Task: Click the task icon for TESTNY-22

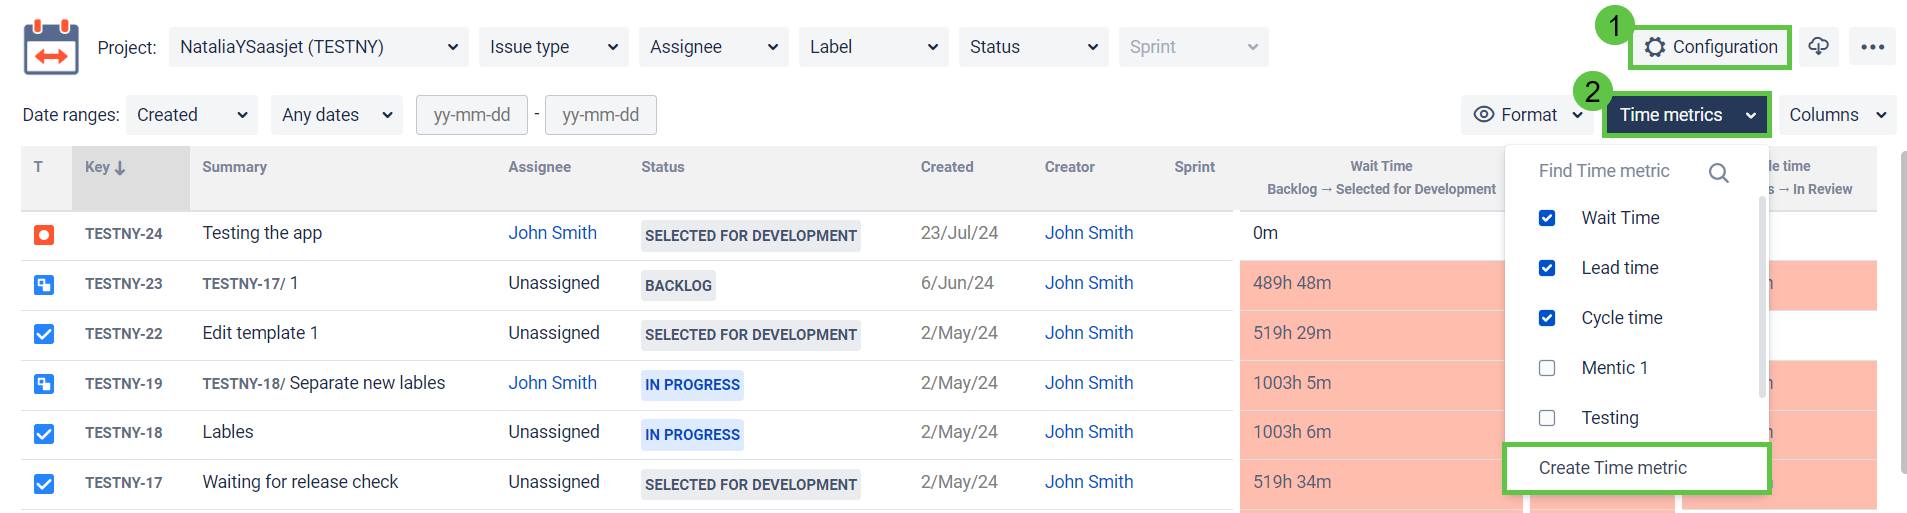Action: click(44, 334)
